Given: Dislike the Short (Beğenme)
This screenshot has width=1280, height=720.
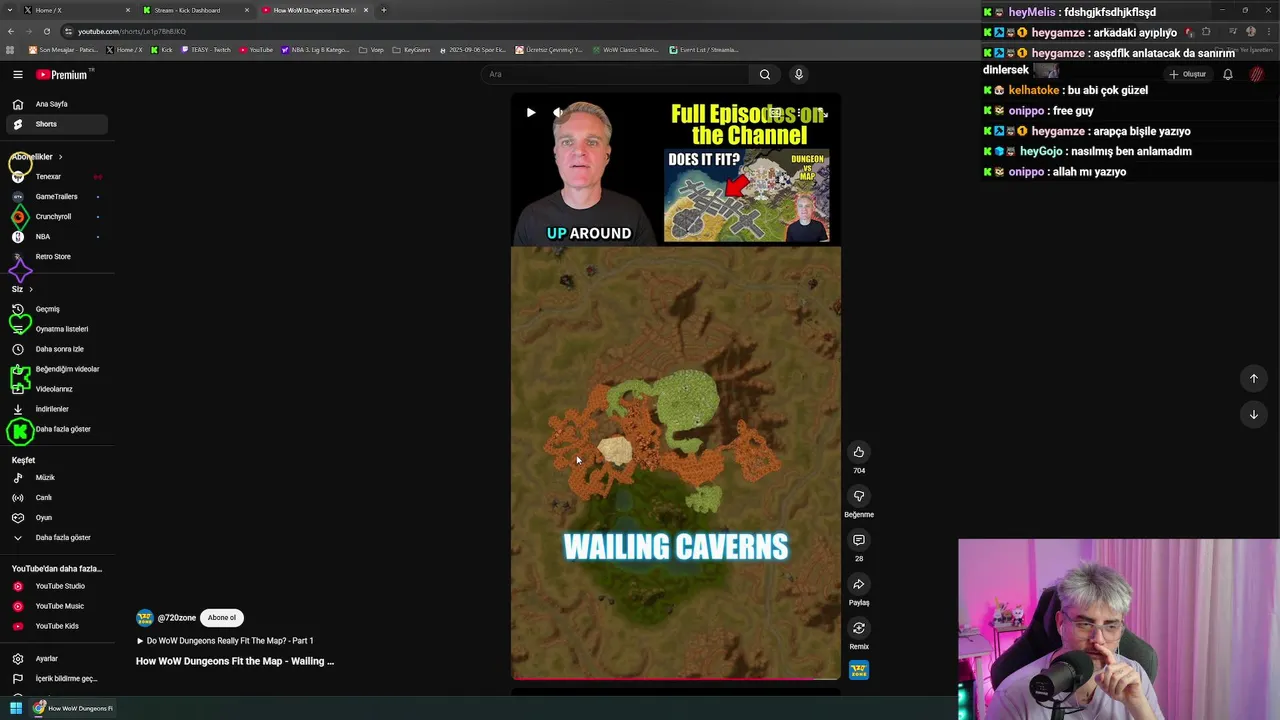Looking at the screenshot, I should [859, 496].
